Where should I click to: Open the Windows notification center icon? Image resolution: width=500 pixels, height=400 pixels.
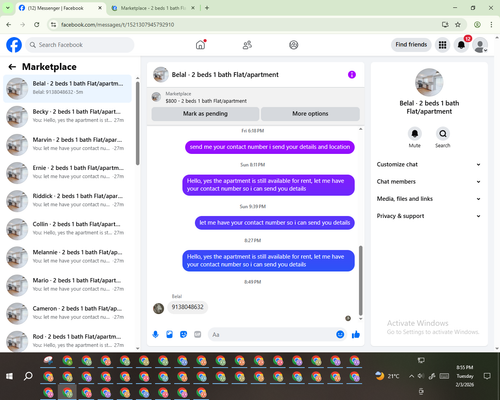coord(487,376)
